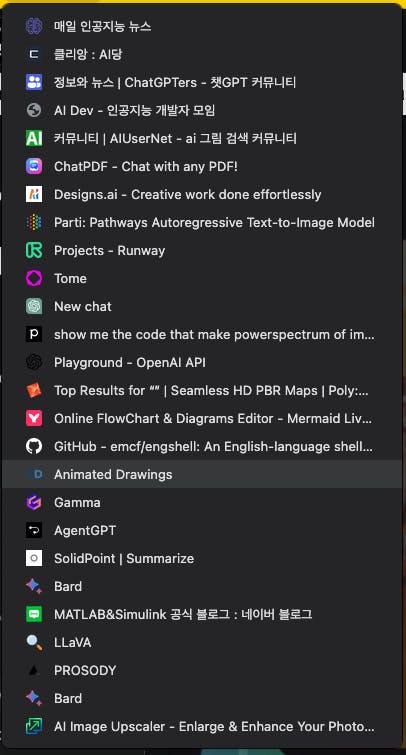Viewport: 406px width, 755px height.
Task: Click the GitHub octocat icon
Action: tap(34, 446)
